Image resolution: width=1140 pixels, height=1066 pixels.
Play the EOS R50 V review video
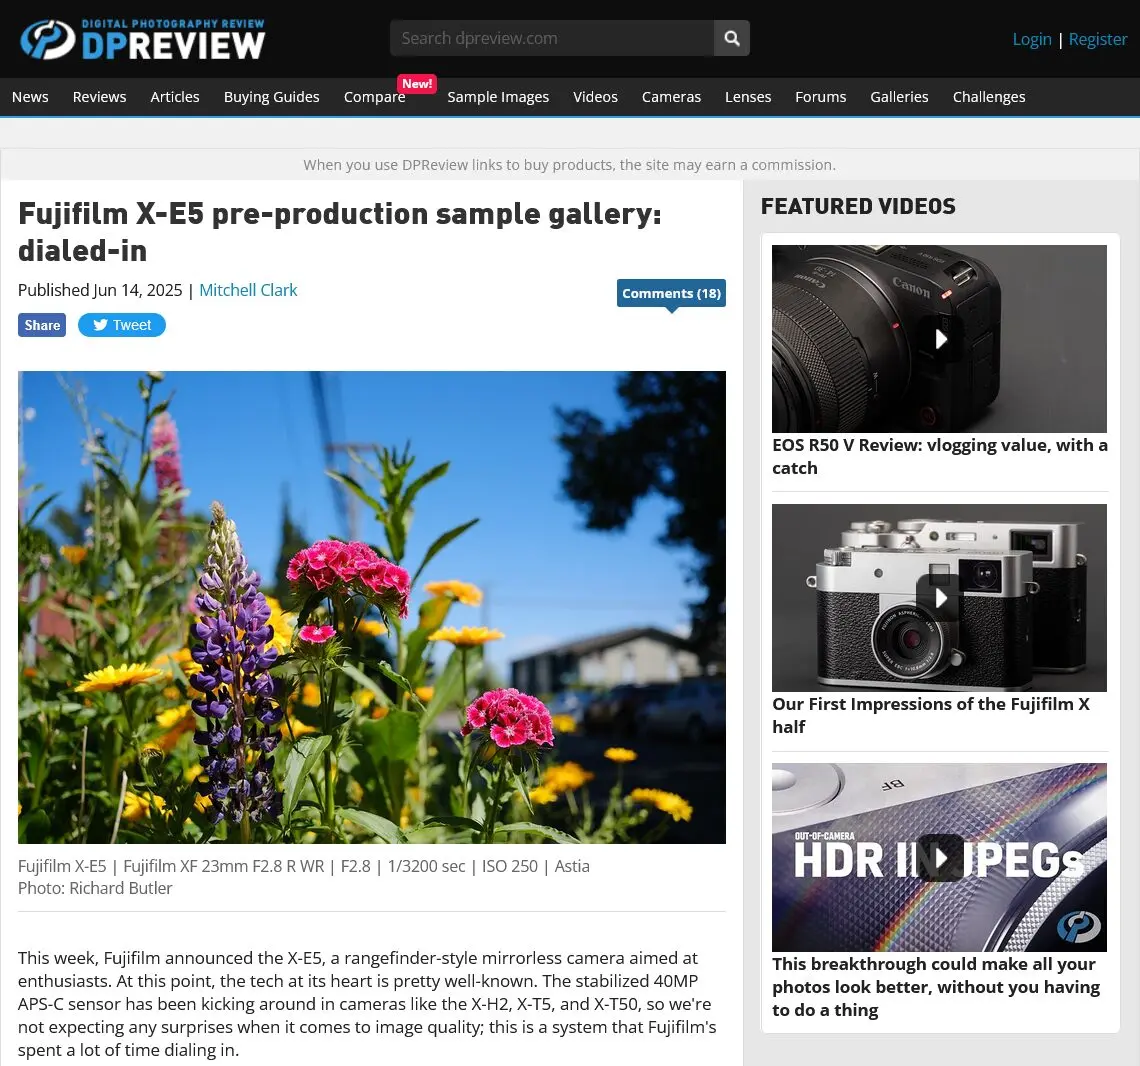[x=939, y=339]
